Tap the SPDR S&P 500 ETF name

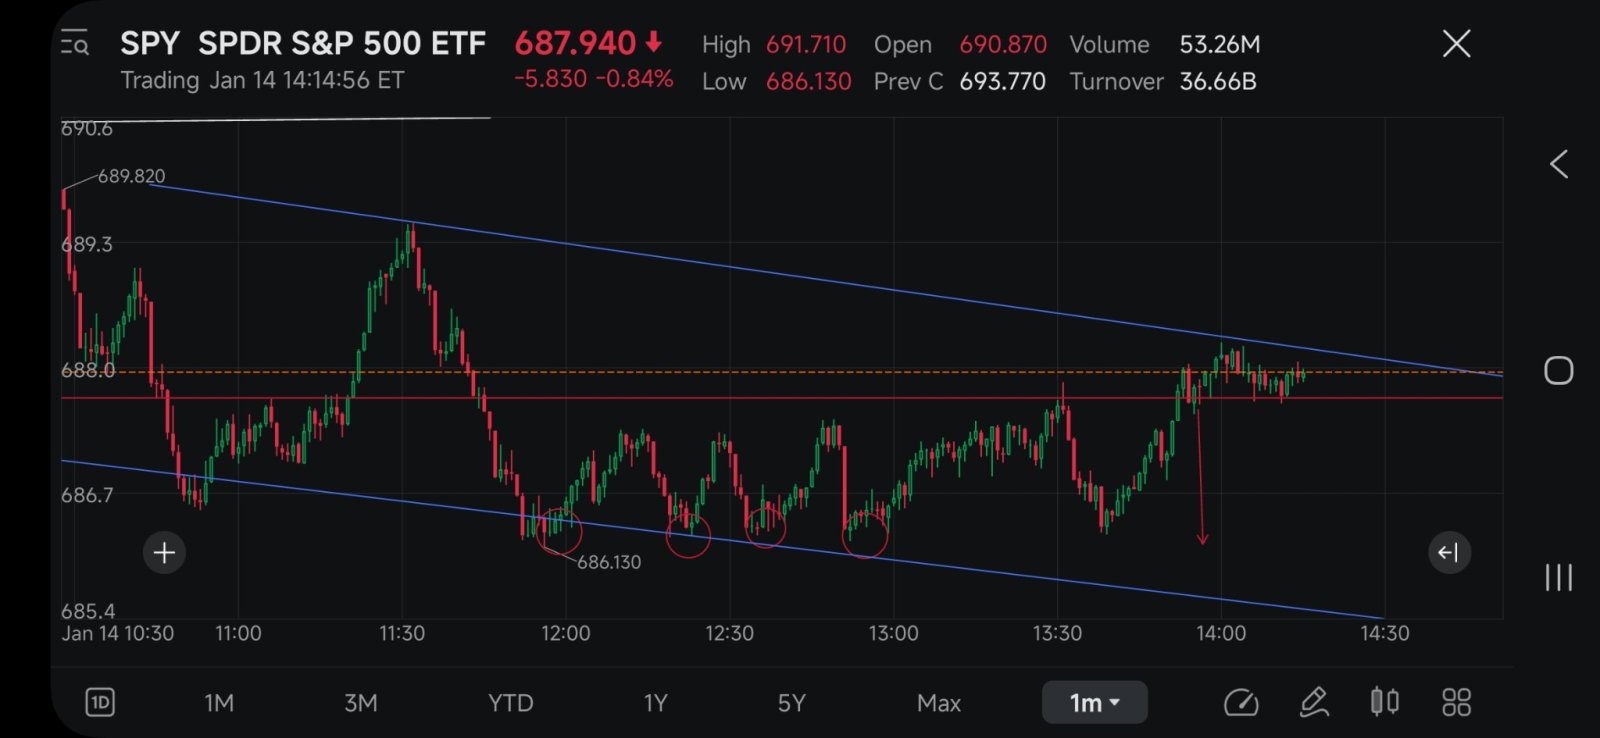[x=342, y=44]
